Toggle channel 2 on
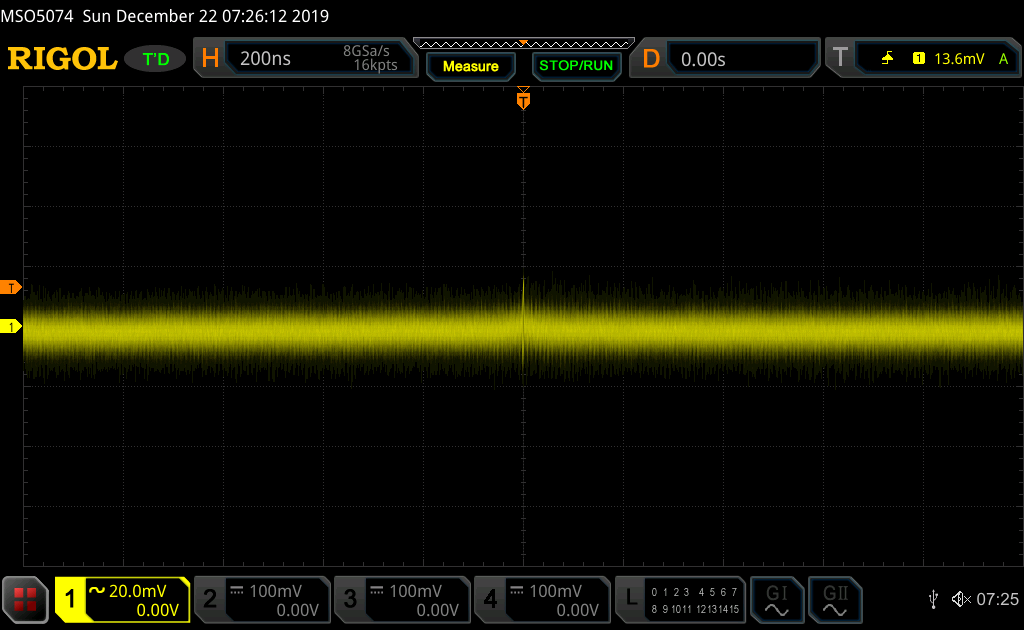Viewport: 1024px width, 630px height. (210, 599)
